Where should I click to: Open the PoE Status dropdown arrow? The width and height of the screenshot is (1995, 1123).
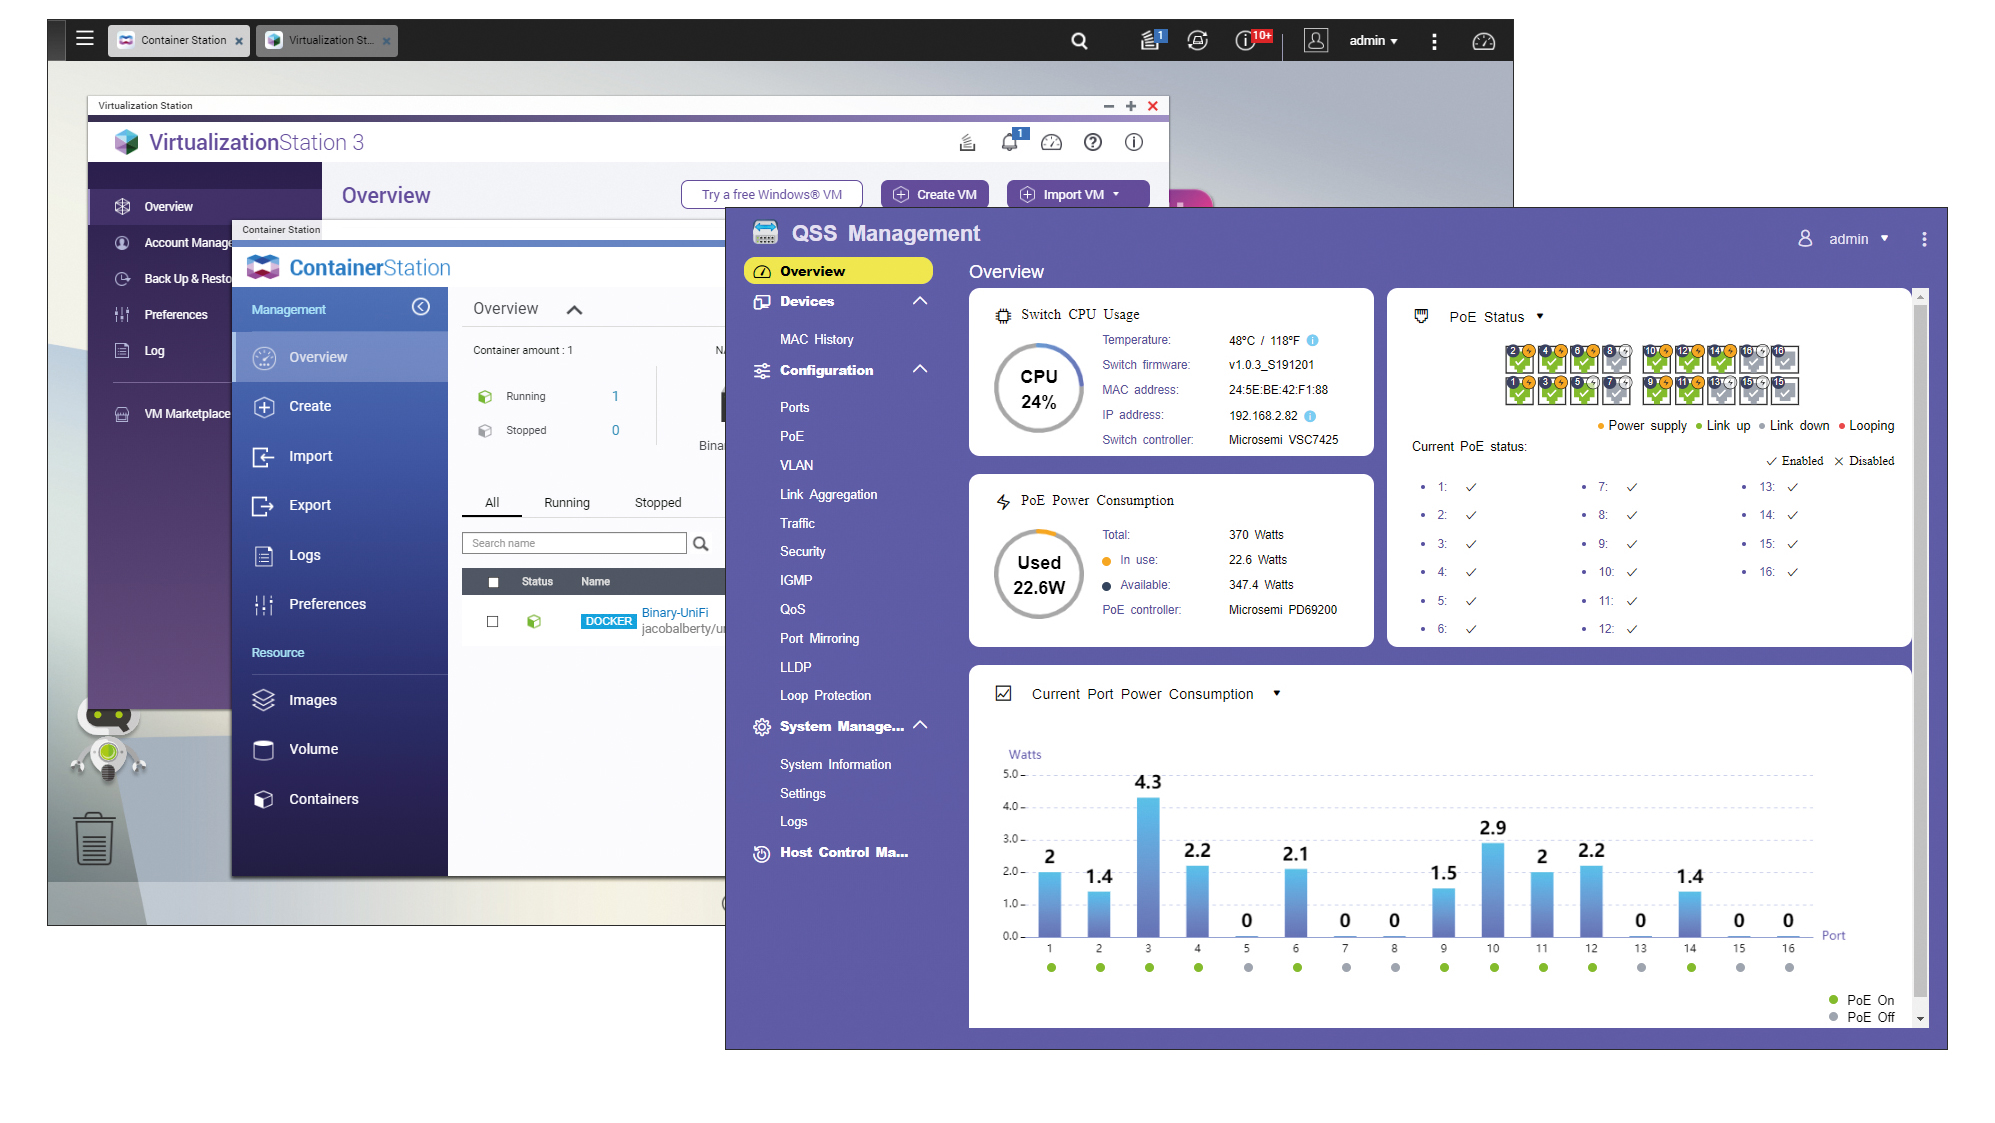[1540, 316]
